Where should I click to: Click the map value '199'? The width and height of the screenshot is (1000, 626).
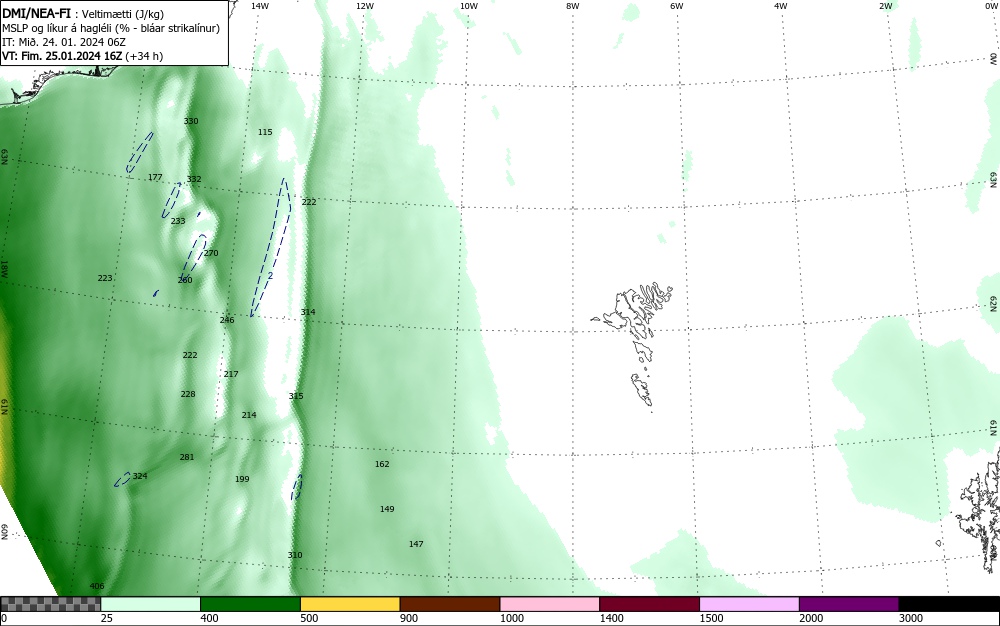point(242,479)
